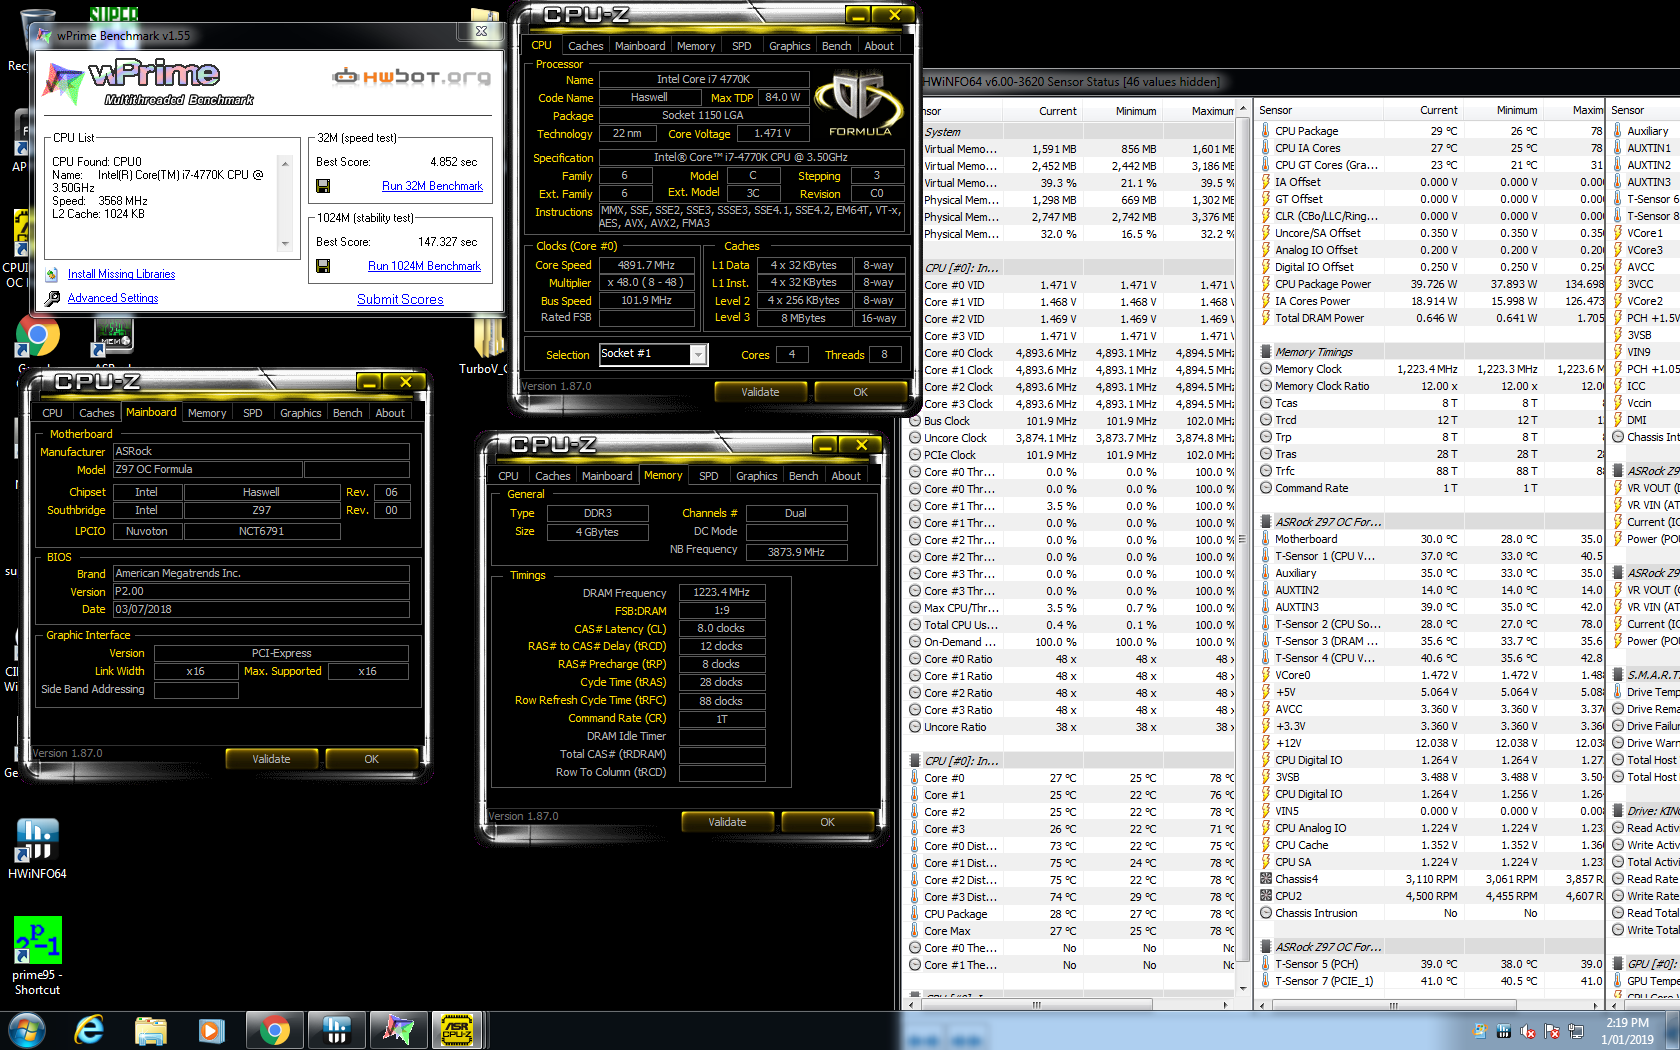1680x1050 pixels.
Task: Open the Advanced Settings link in wPrime
Action: pos(113,298)
